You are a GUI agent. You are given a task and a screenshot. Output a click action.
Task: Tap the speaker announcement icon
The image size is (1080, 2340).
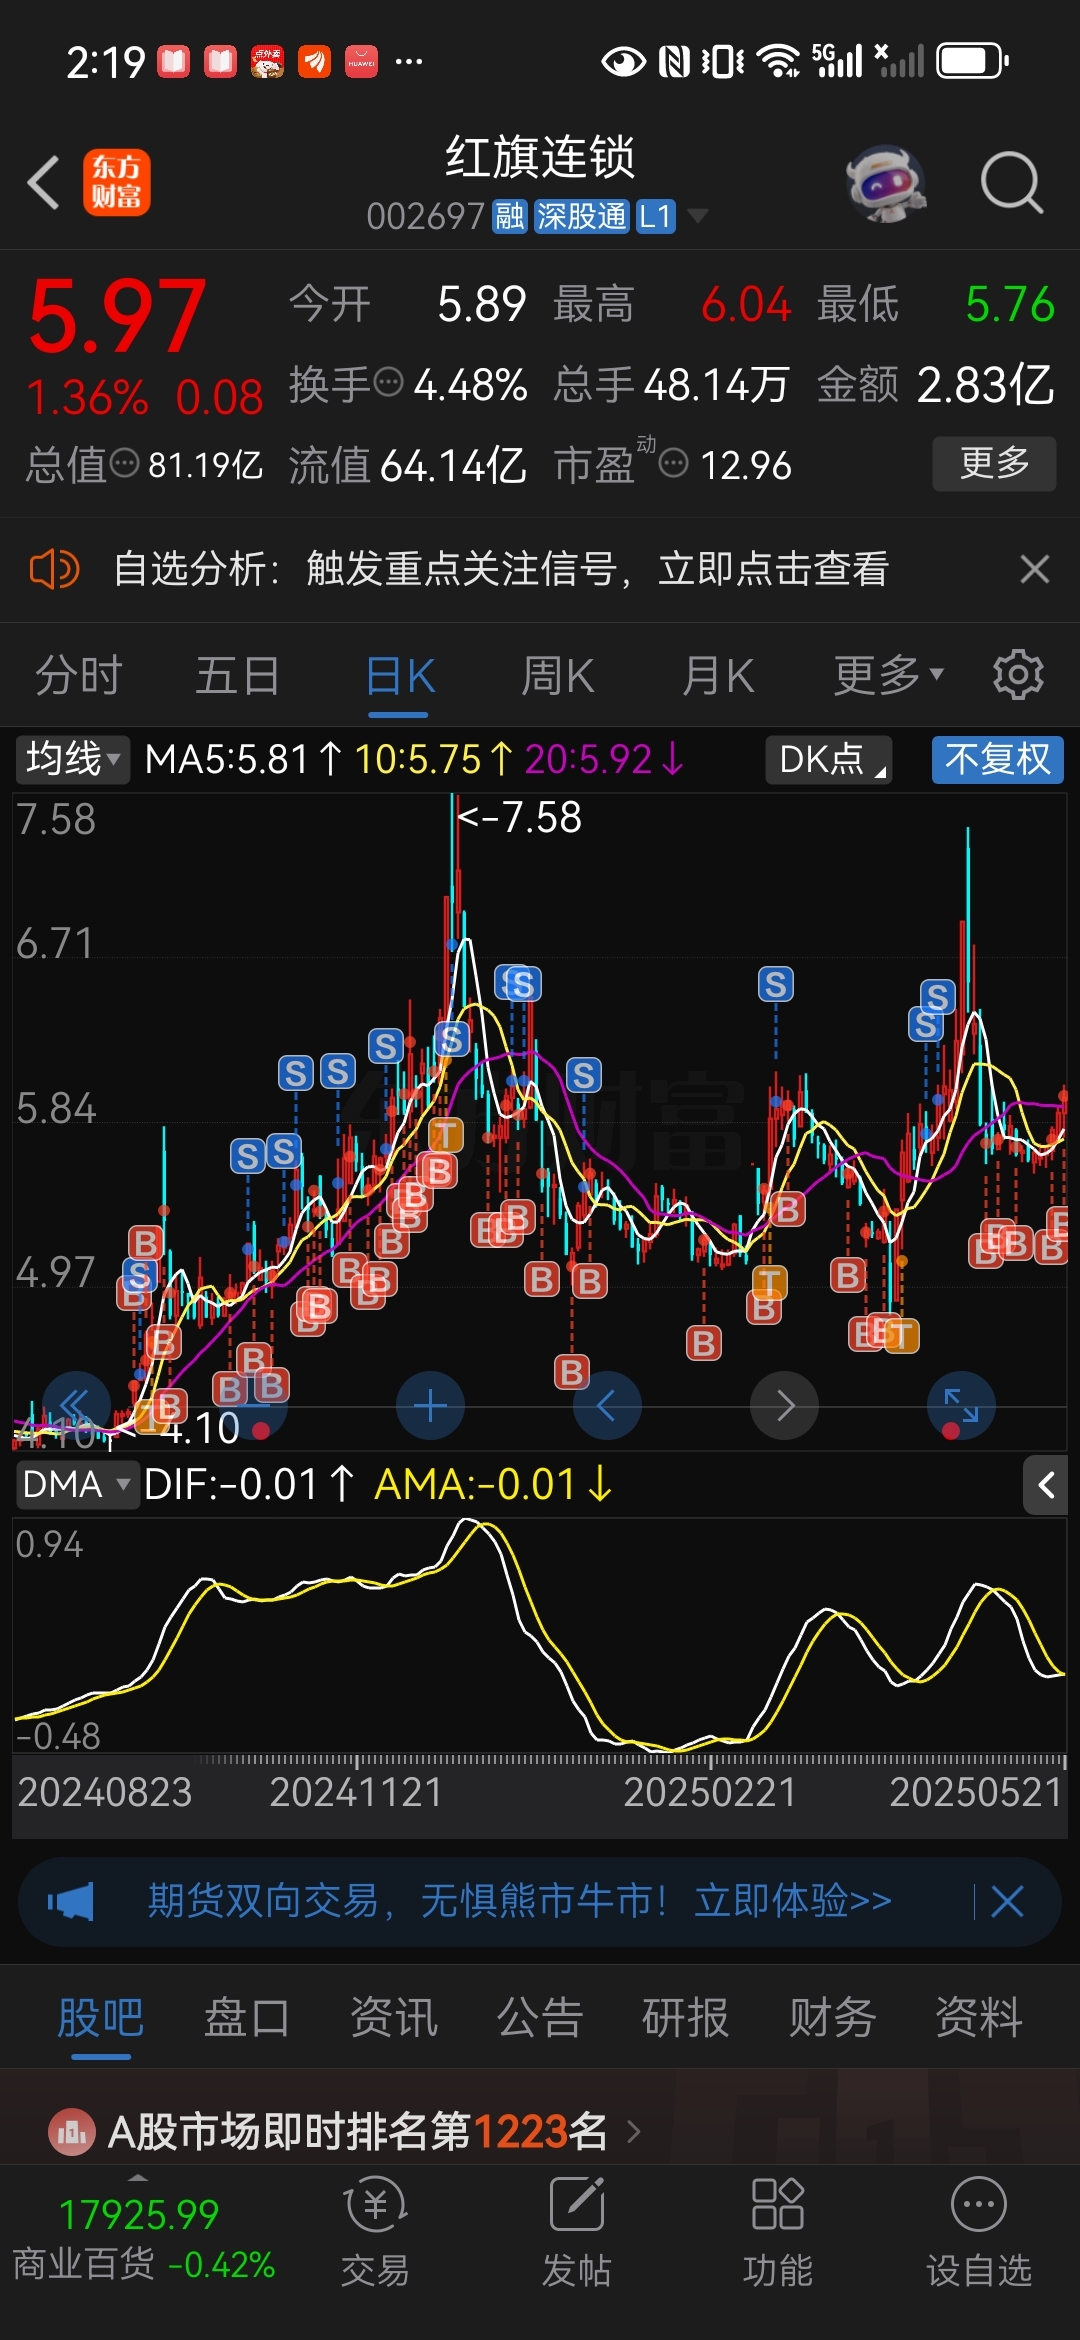54,570
